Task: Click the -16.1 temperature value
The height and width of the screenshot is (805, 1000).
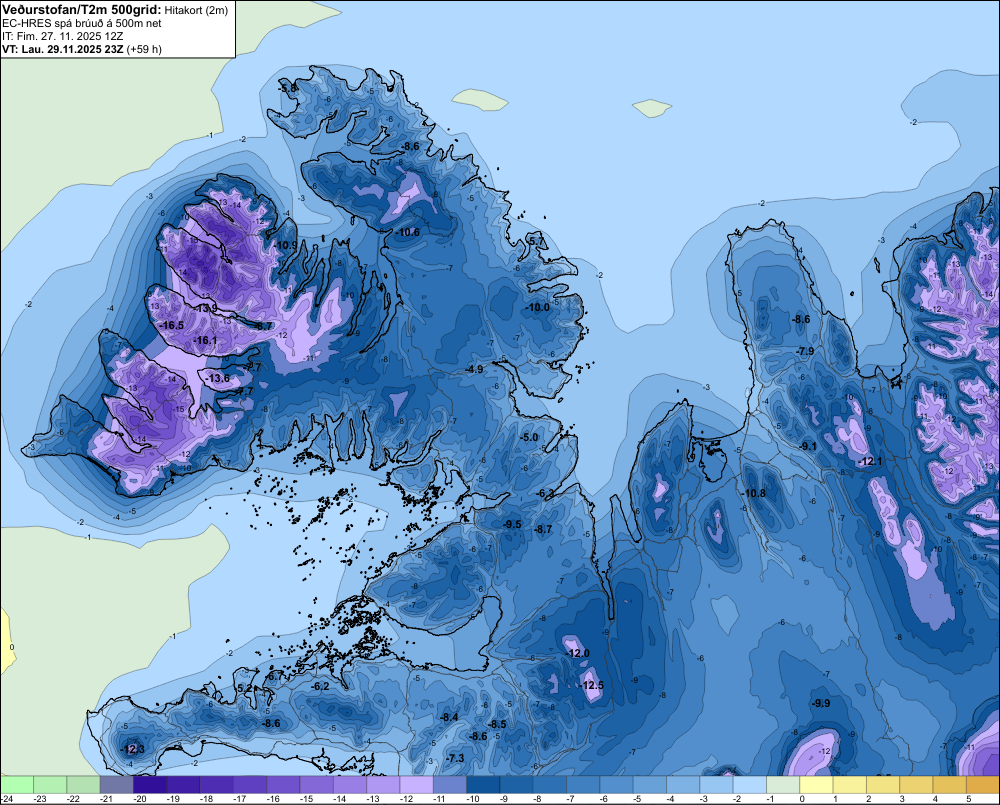Action: click(x=205, y=340)
